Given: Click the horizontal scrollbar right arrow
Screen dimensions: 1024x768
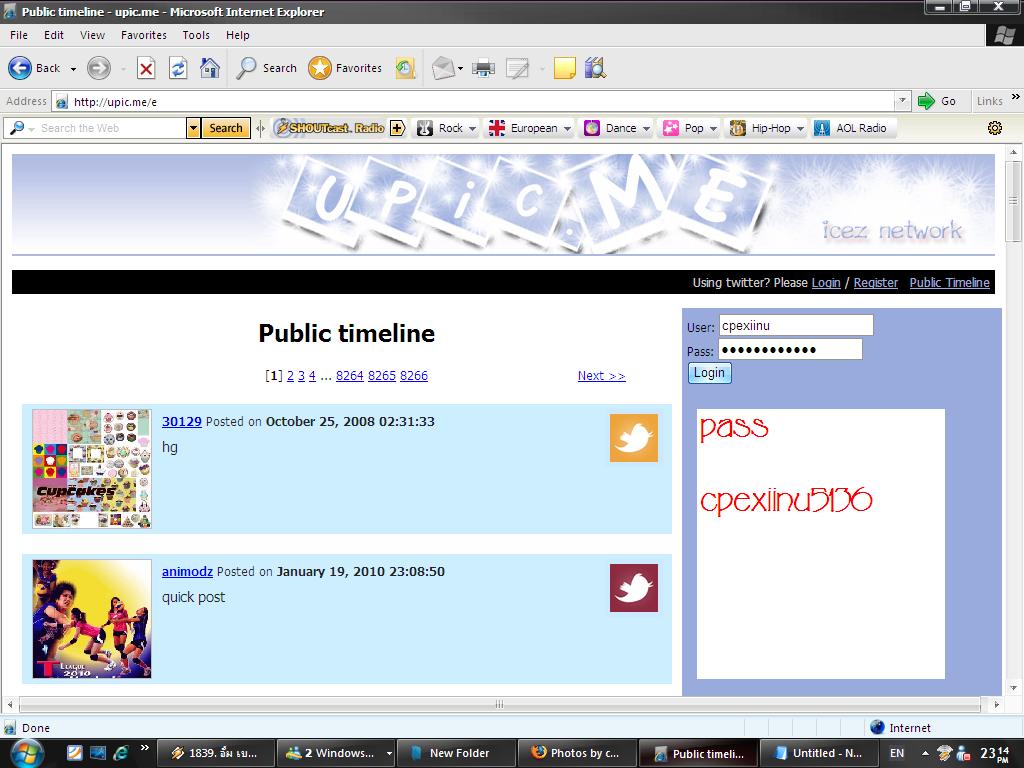Looking at the screenshot, I should 997,705.
